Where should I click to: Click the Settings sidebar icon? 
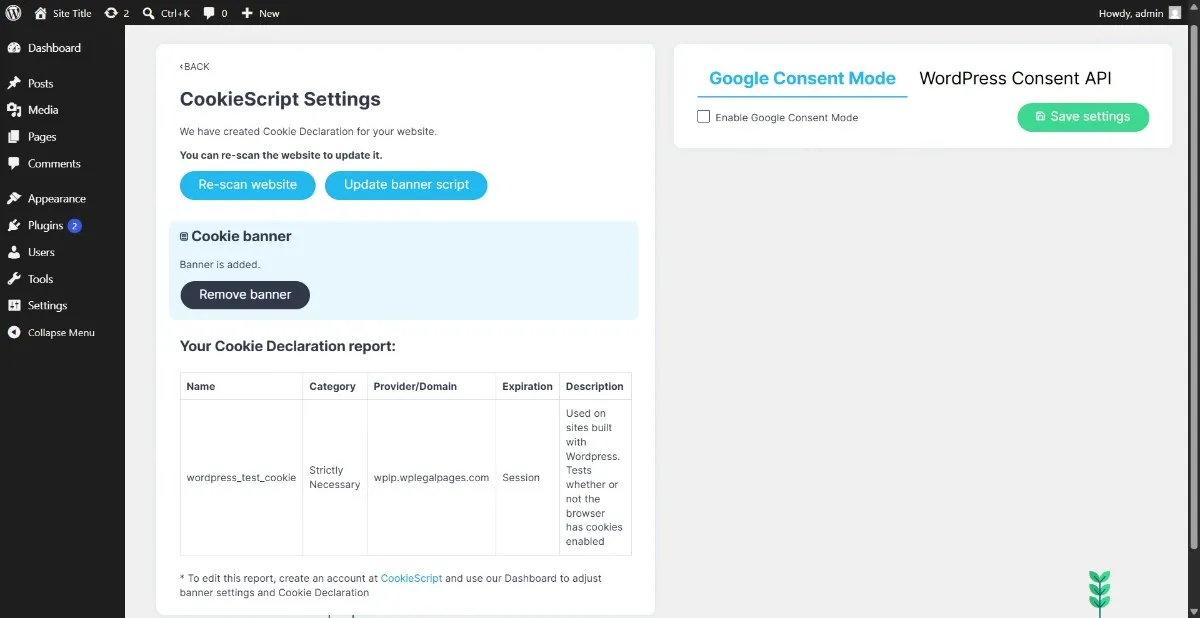[x=14, y=305]
